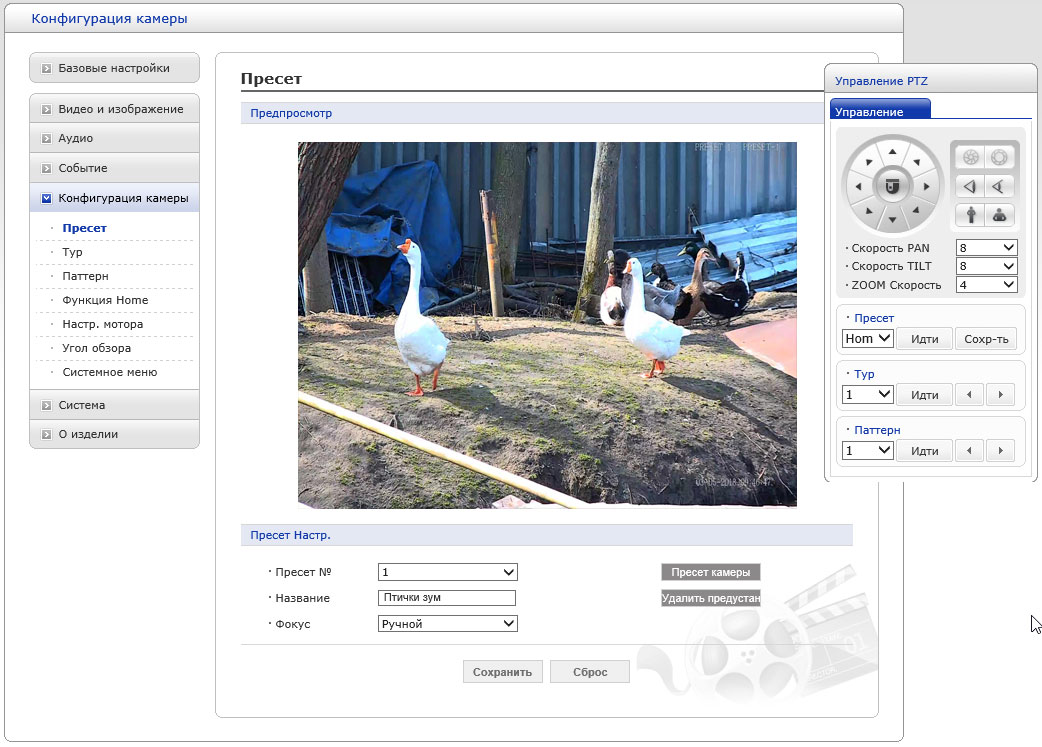
Task: Click the Сохранить button
Action: pyautogui.click(x=503, y=672)
